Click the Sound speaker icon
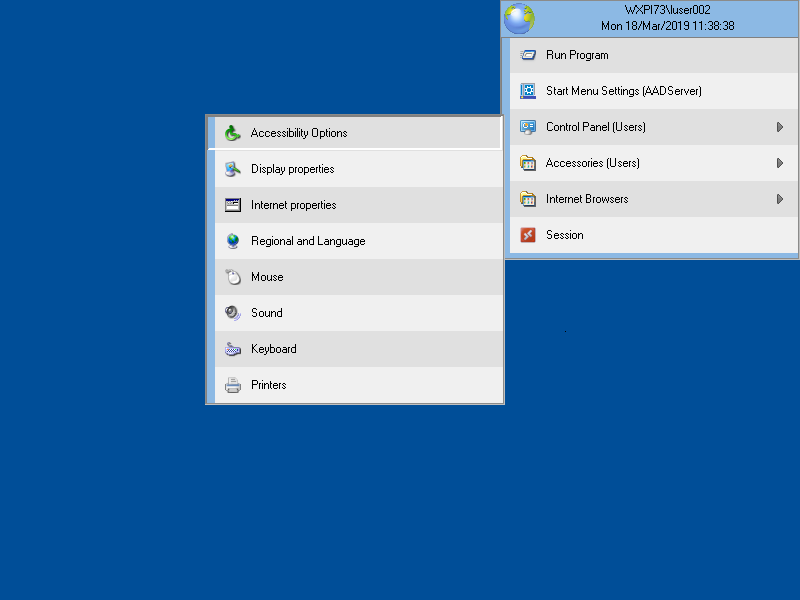 233,313
